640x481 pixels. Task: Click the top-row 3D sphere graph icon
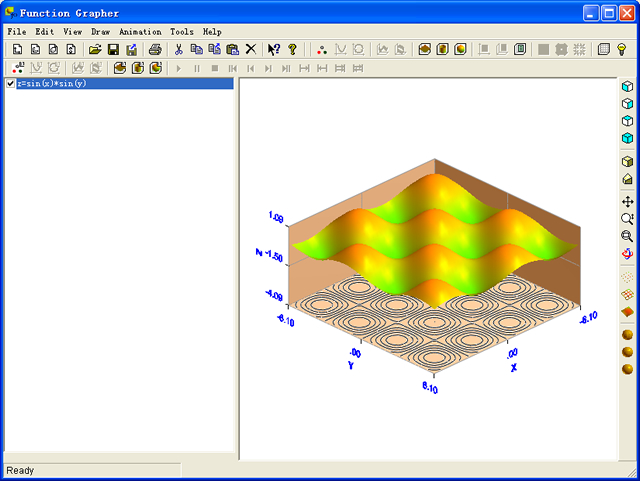[x=460, y=49]
